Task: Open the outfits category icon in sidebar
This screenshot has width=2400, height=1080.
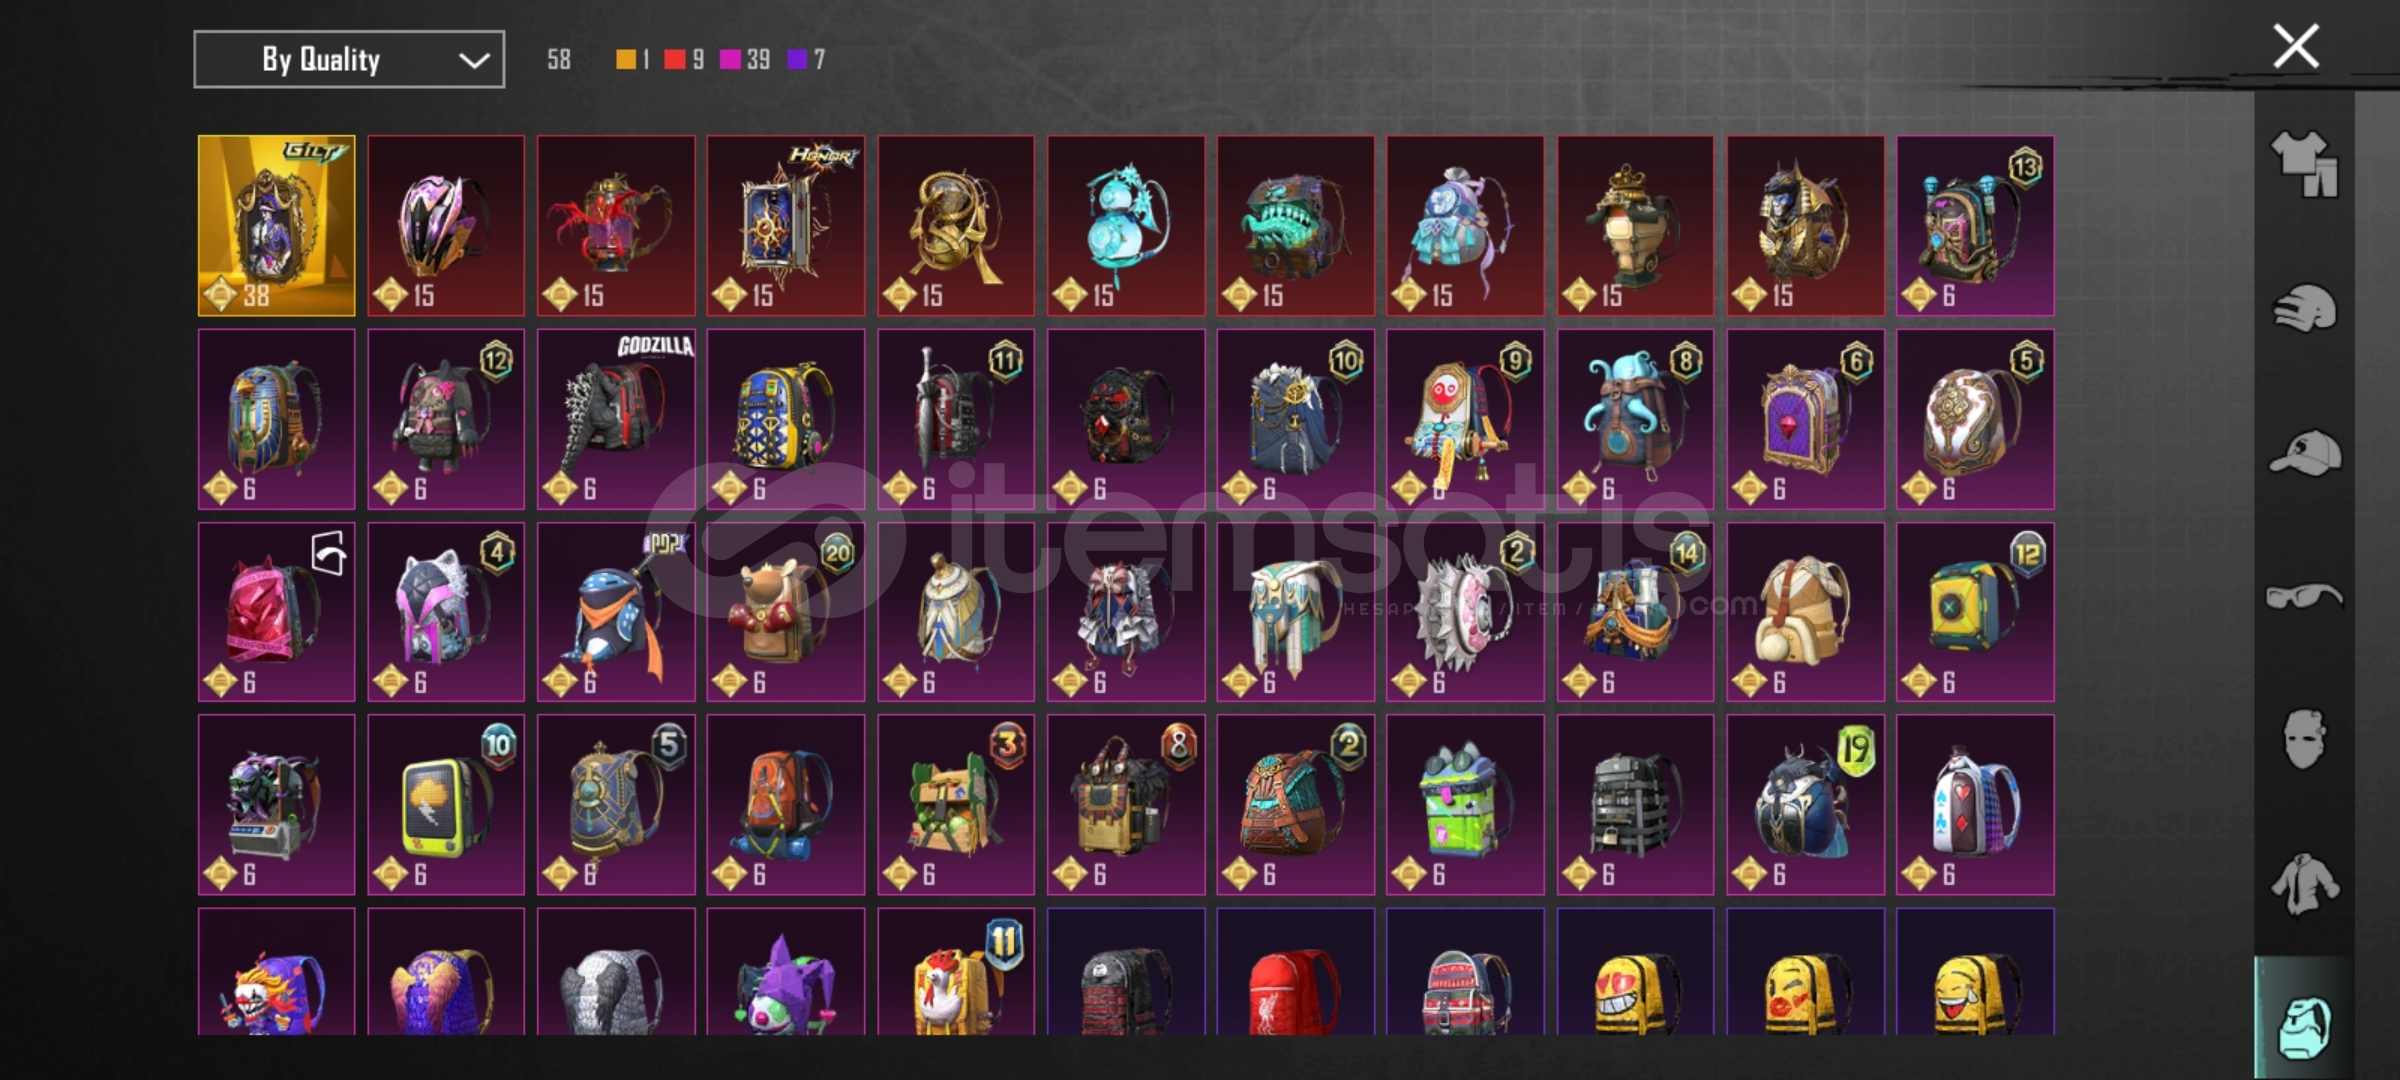Action: point(2305,163)
